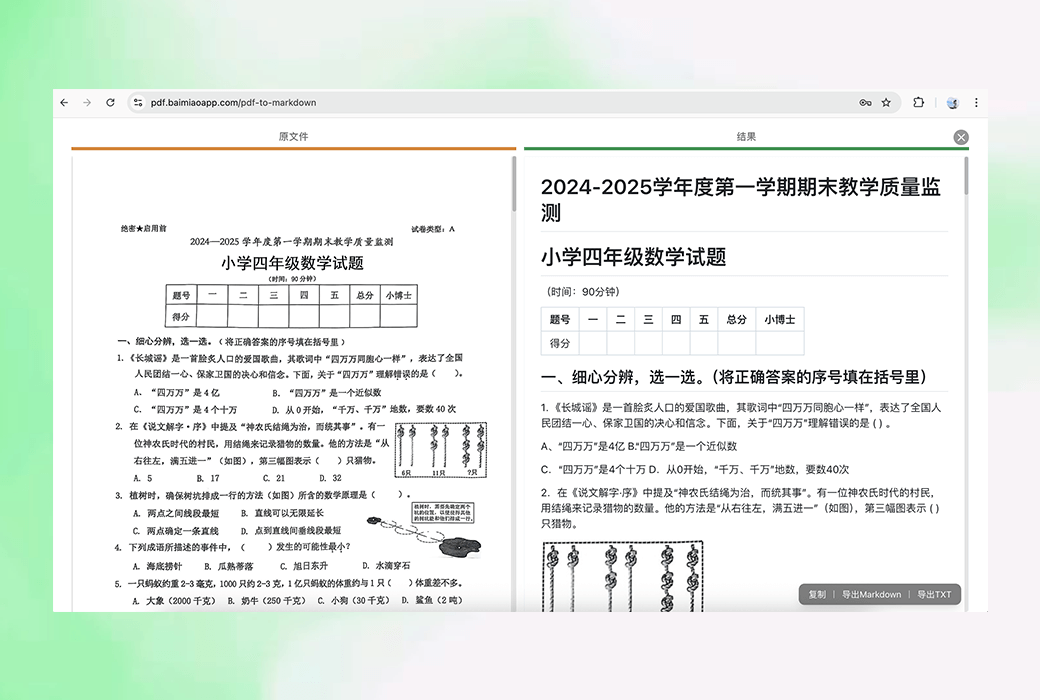1040x700 pixels.
Task: Select the 结果 tab header
Action: click(x=746, y=136)
